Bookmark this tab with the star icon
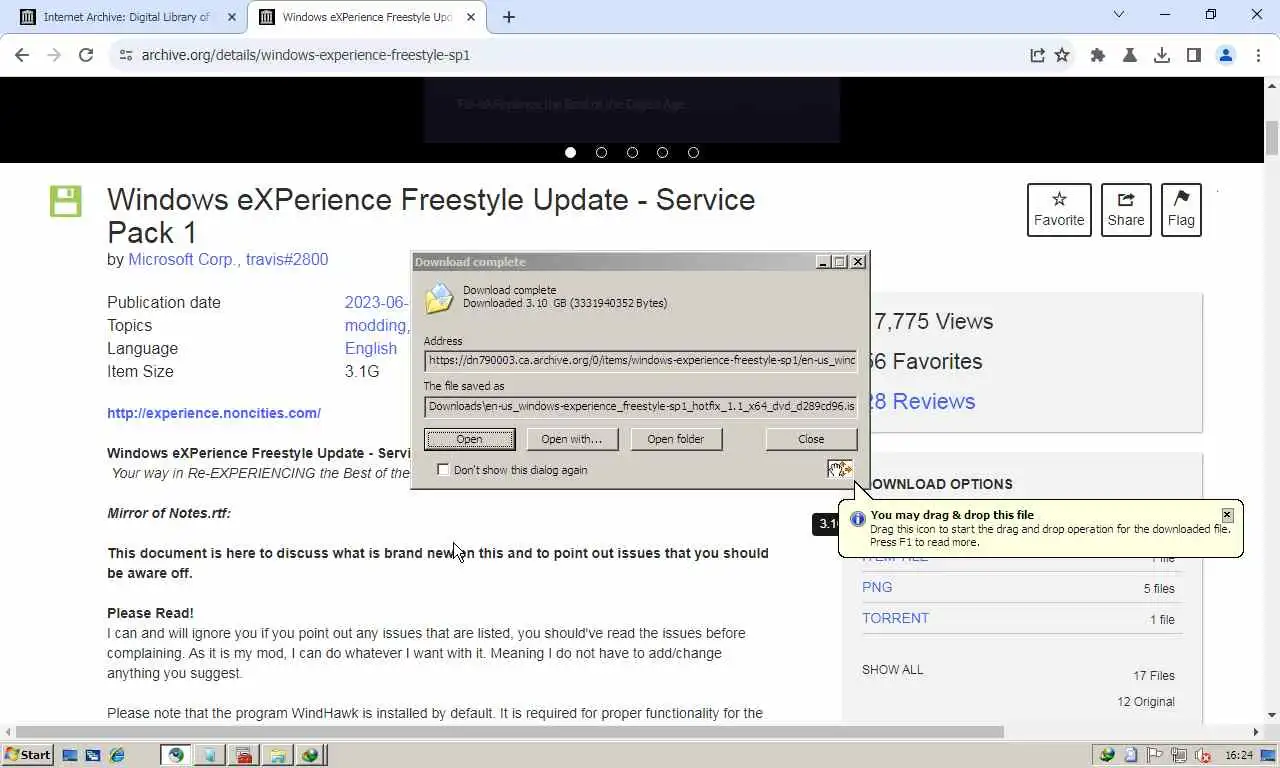1280x768 pixels. 1062,55
